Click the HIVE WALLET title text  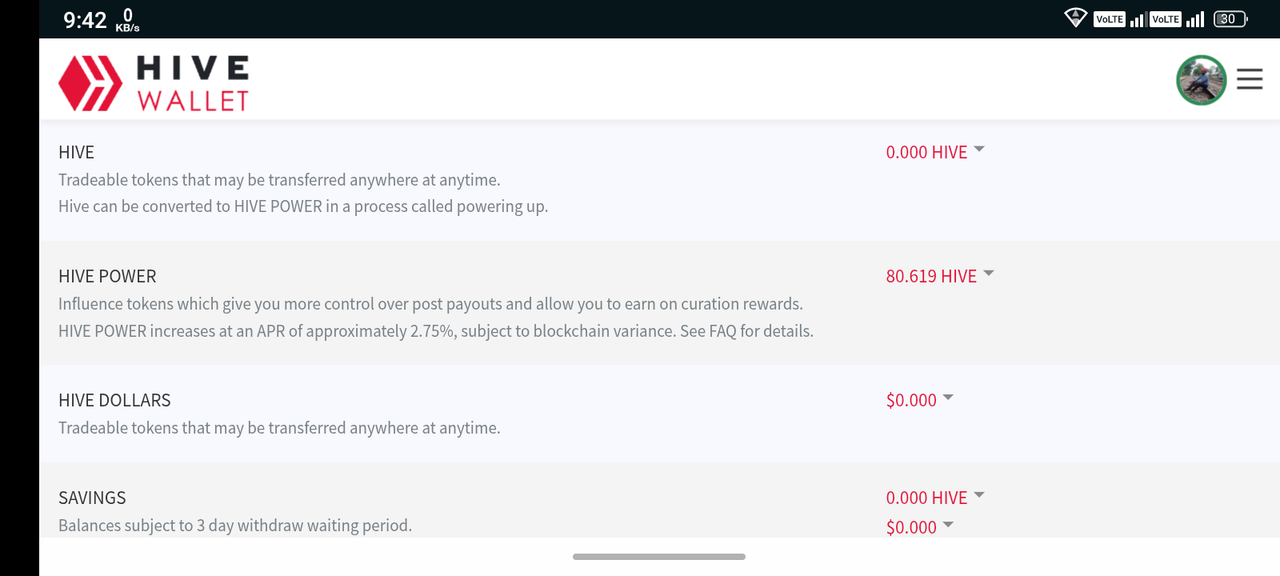[x=193, y=83]
